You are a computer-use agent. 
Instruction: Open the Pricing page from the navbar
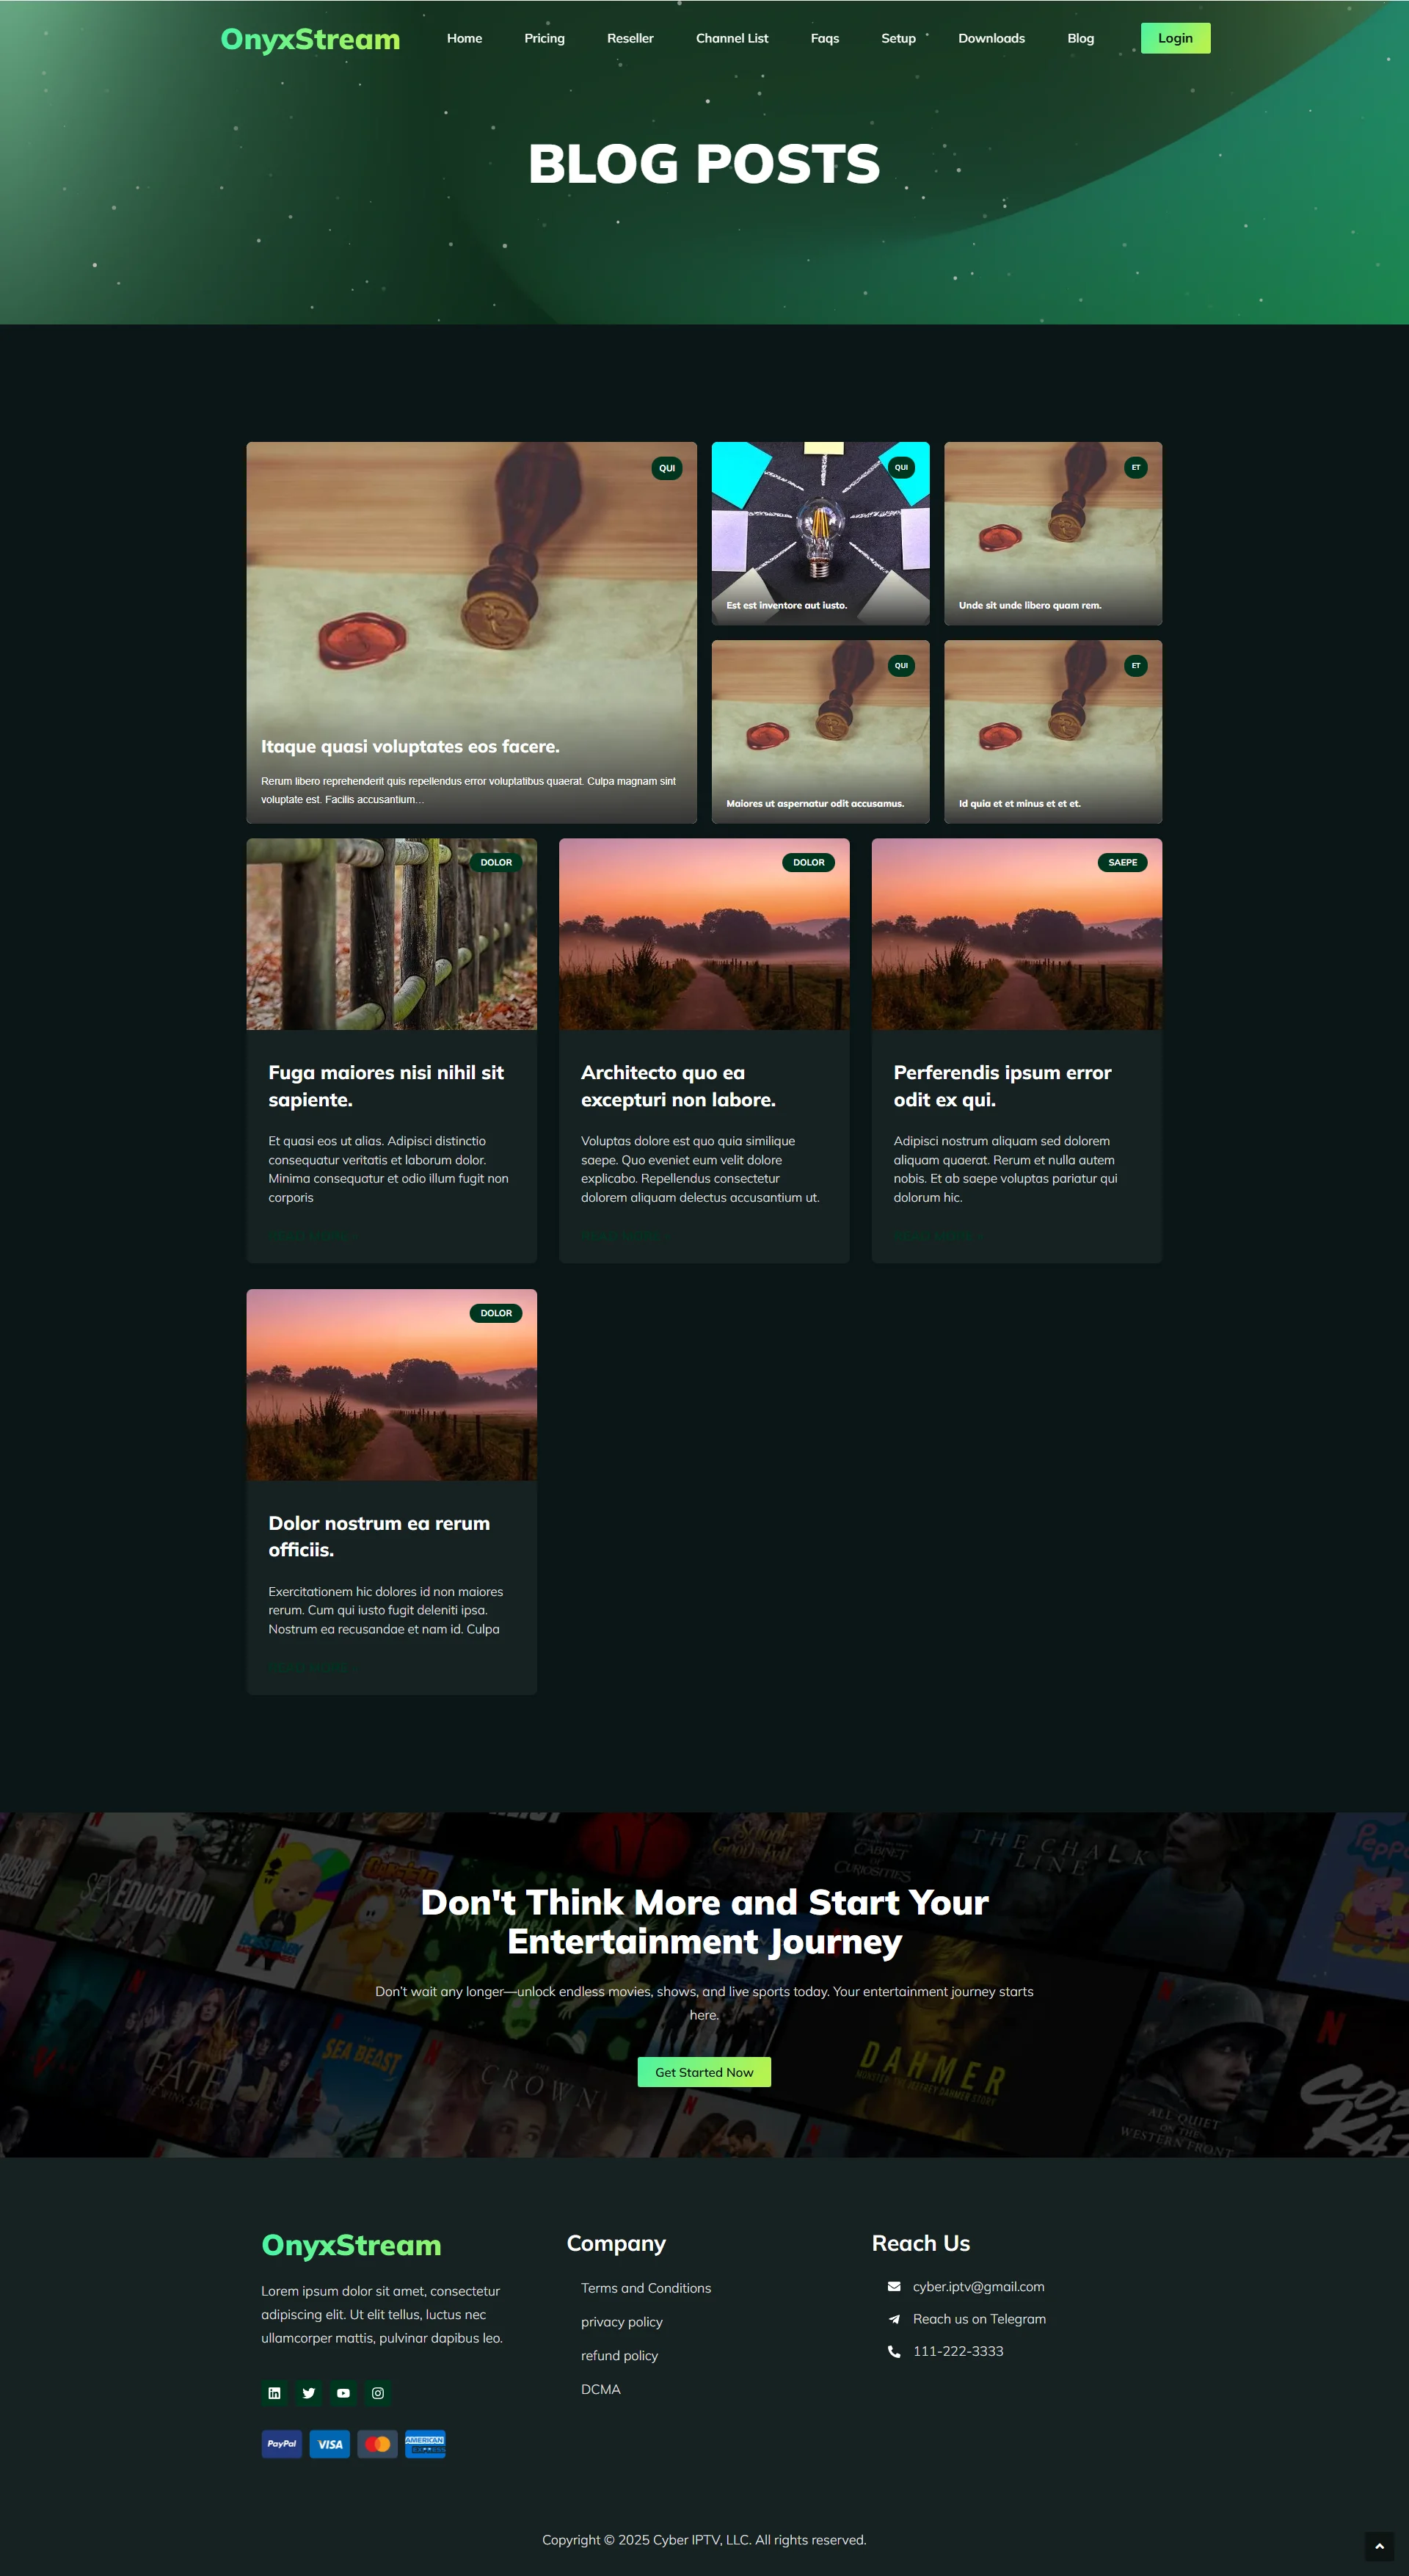544,38
